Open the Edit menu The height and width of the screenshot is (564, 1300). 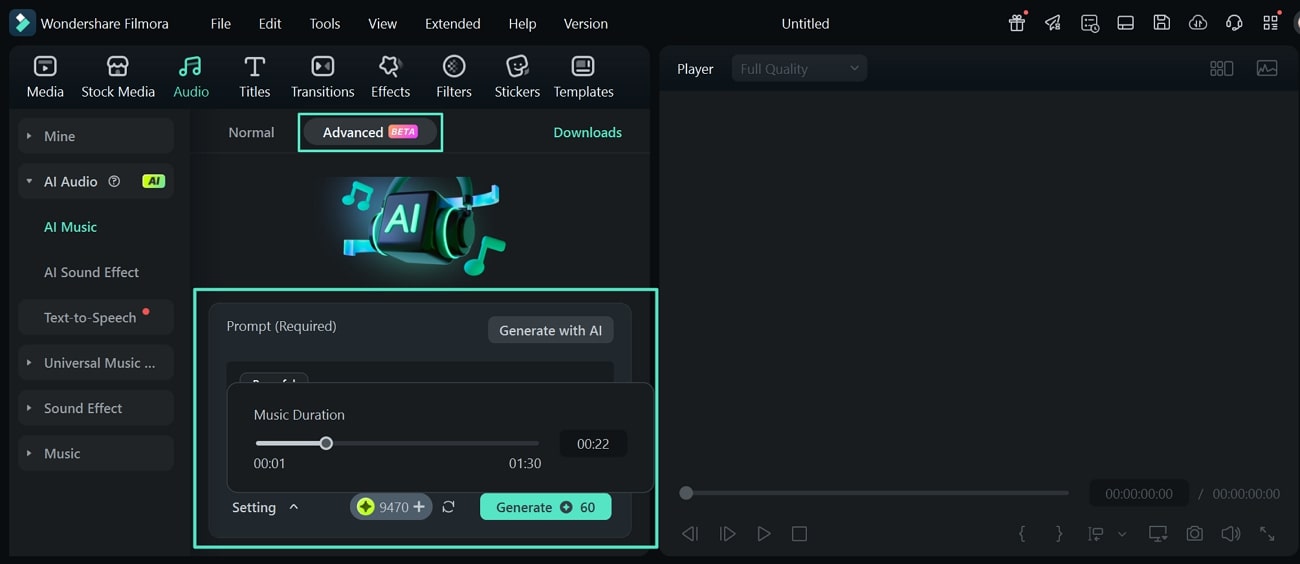click(x=270, y=23)
